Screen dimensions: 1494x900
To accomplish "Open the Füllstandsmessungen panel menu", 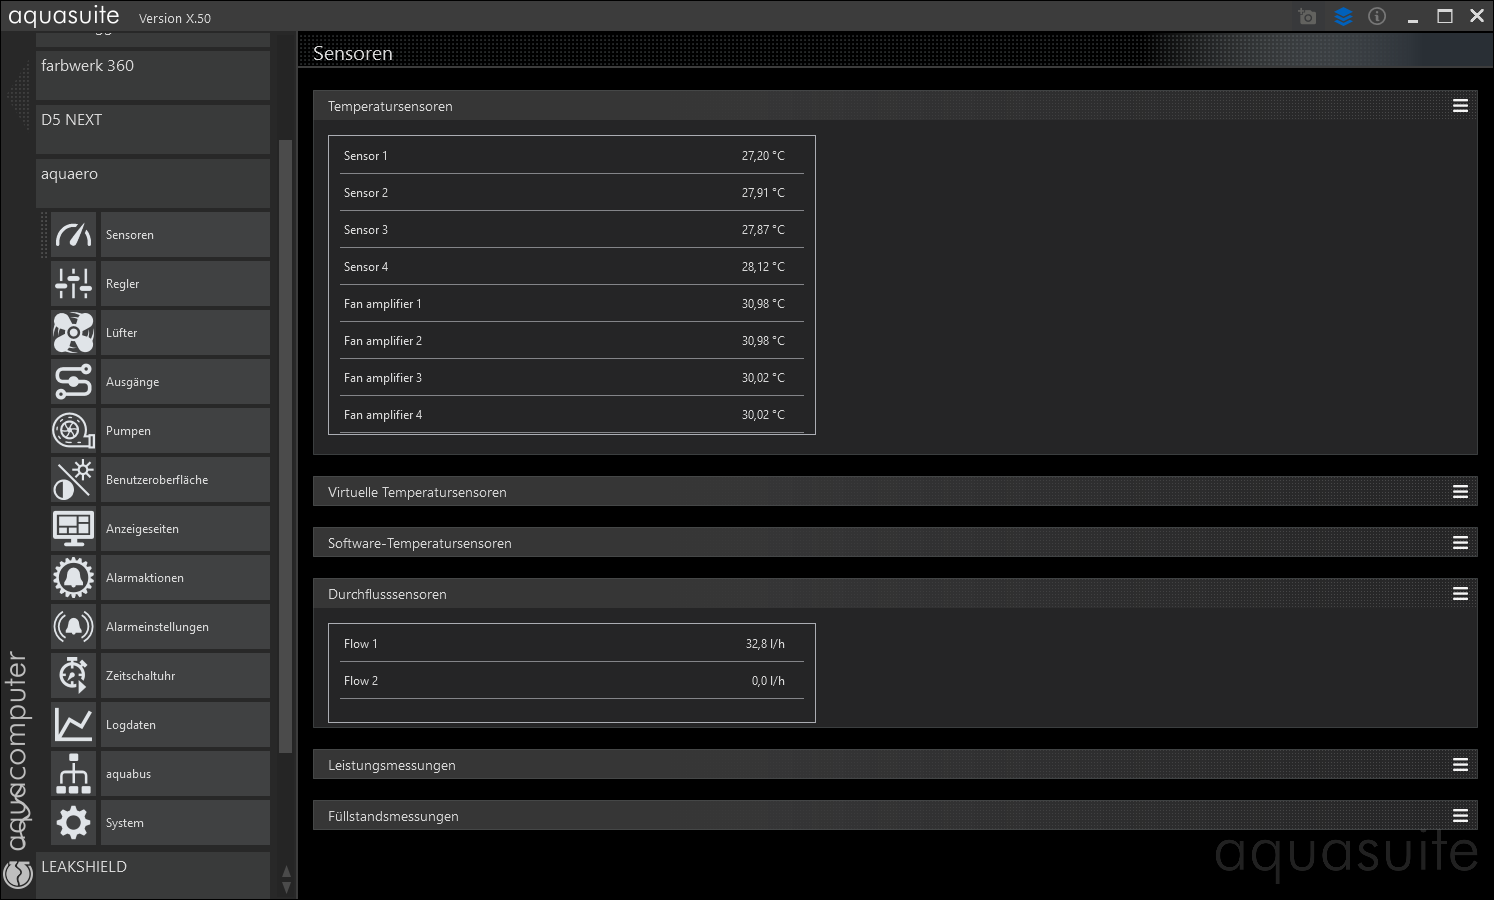I will click(1460, 816).
